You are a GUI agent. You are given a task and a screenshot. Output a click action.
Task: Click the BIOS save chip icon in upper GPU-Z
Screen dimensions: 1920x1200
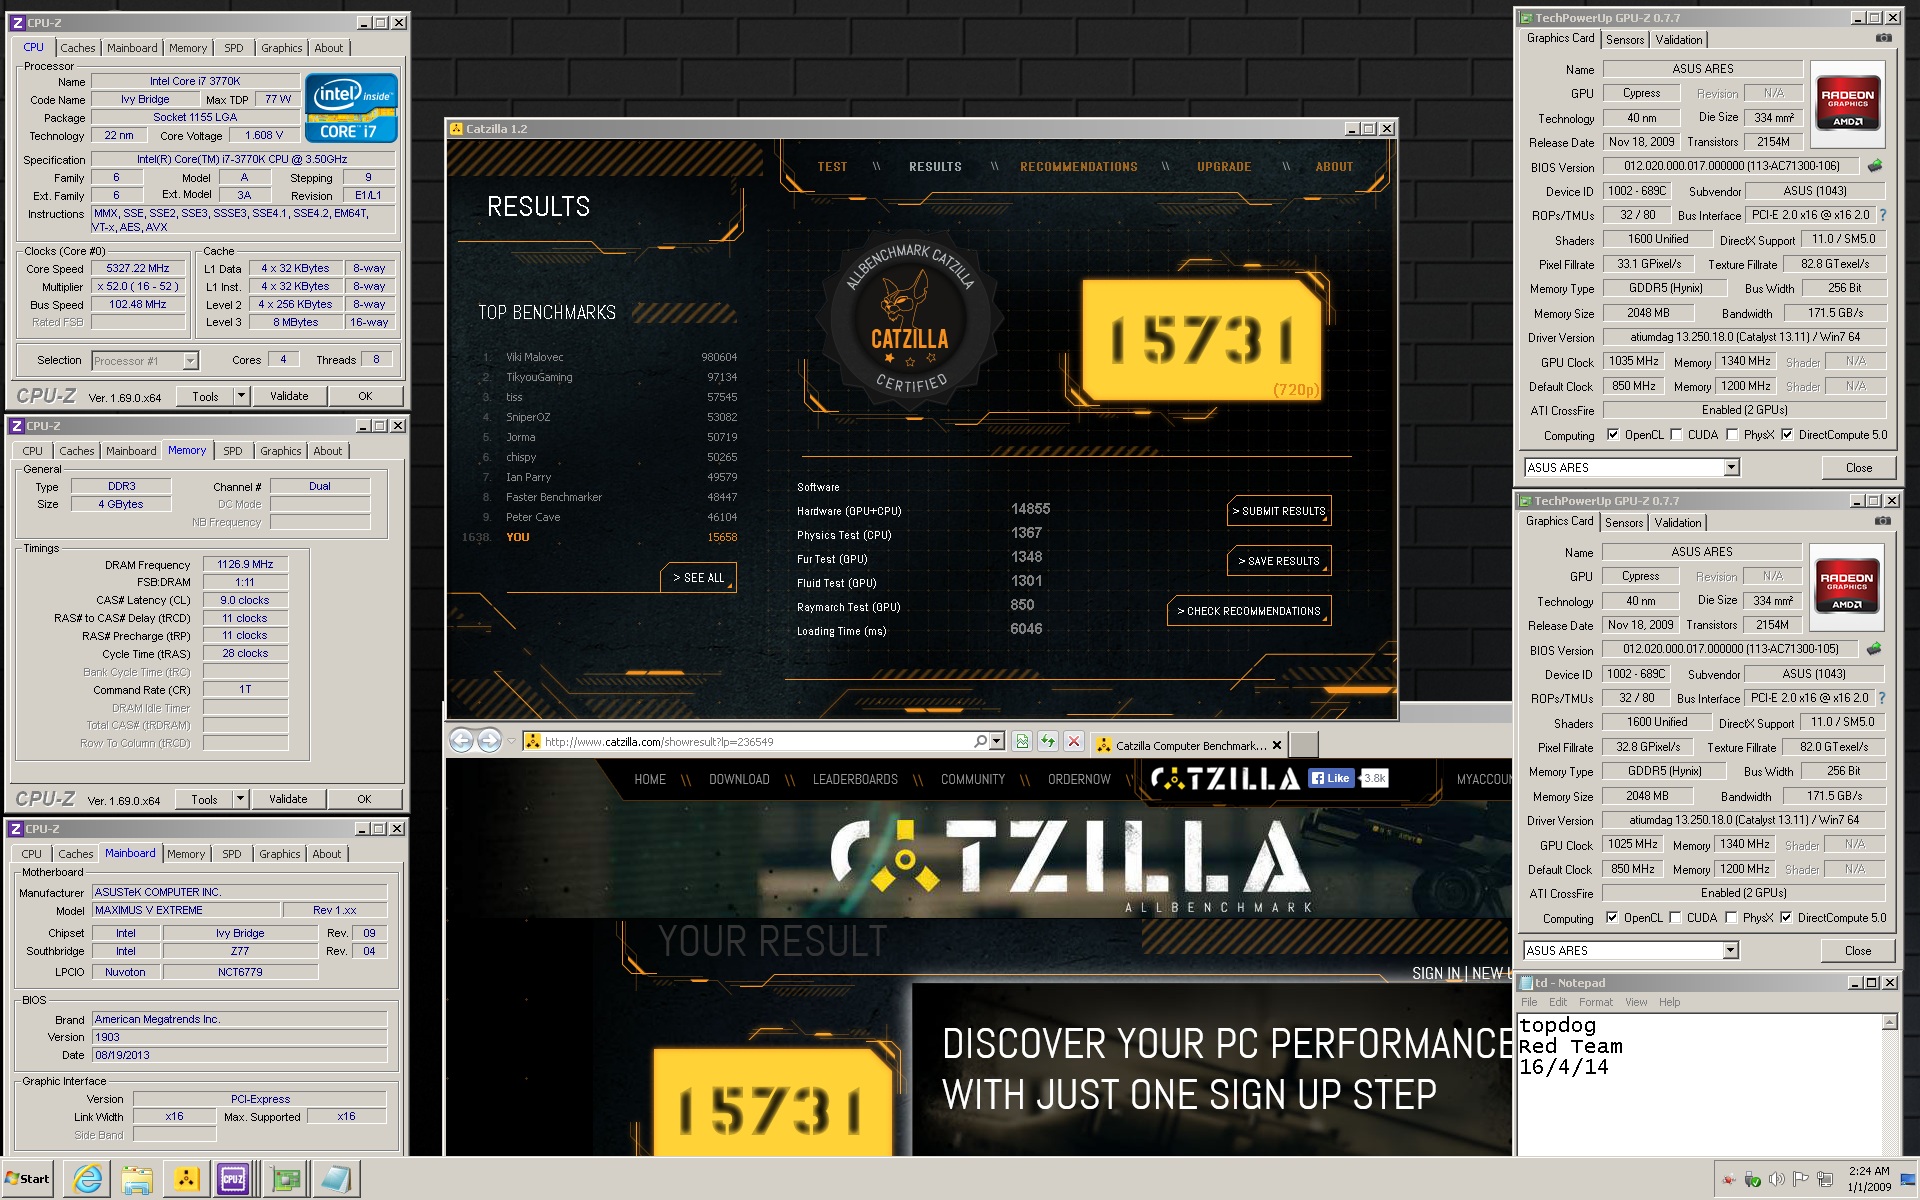(1875, 166)
